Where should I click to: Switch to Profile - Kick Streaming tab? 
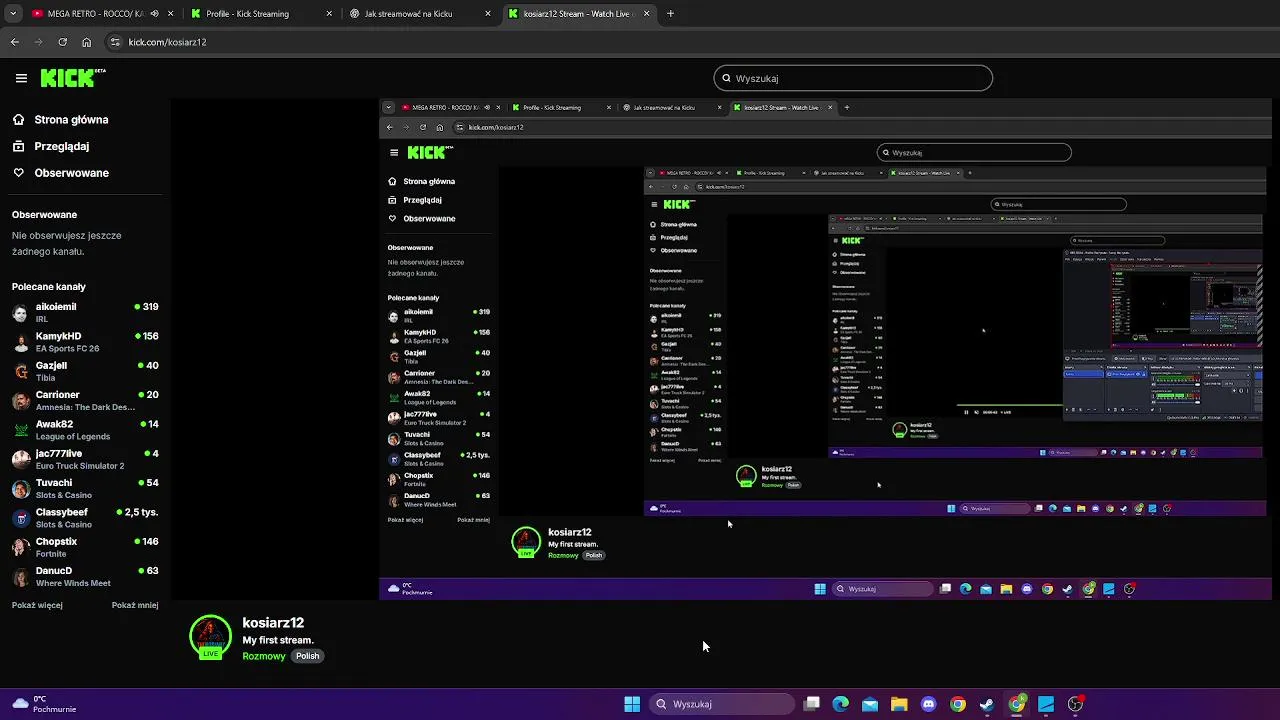(261, 14)
